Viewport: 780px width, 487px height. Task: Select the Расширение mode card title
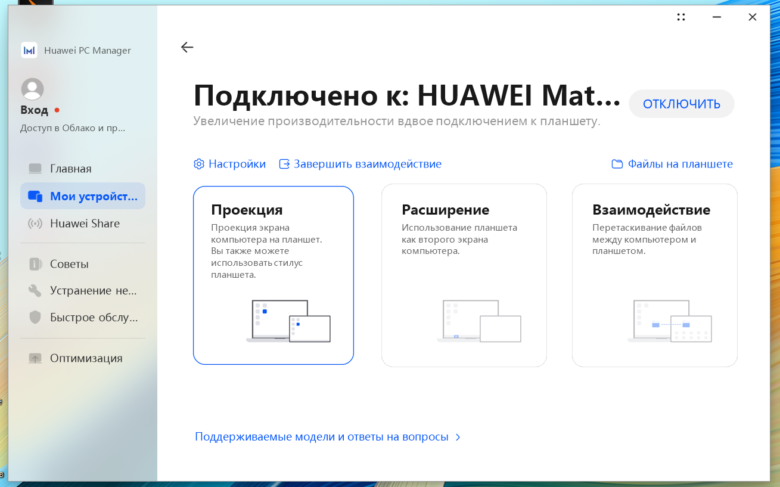(445, 210)
